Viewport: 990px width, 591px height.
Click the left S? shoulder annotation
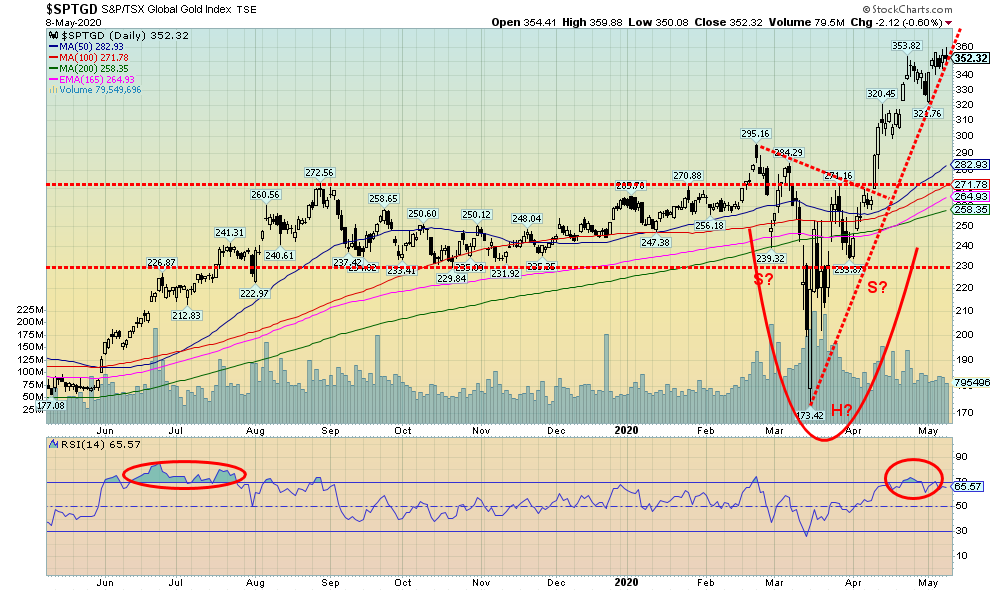pos(763,279)
